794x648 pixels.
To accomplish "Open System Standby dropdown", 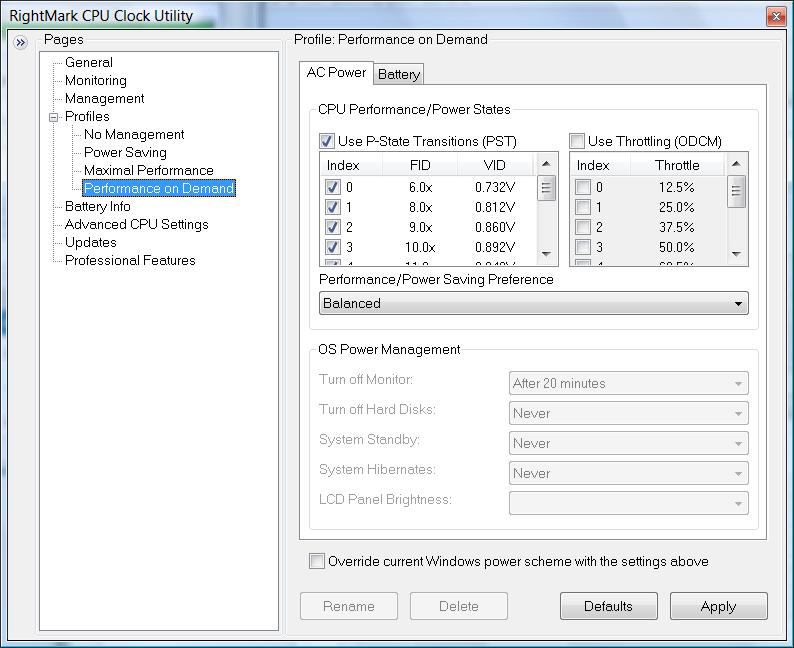I will 628,443.
